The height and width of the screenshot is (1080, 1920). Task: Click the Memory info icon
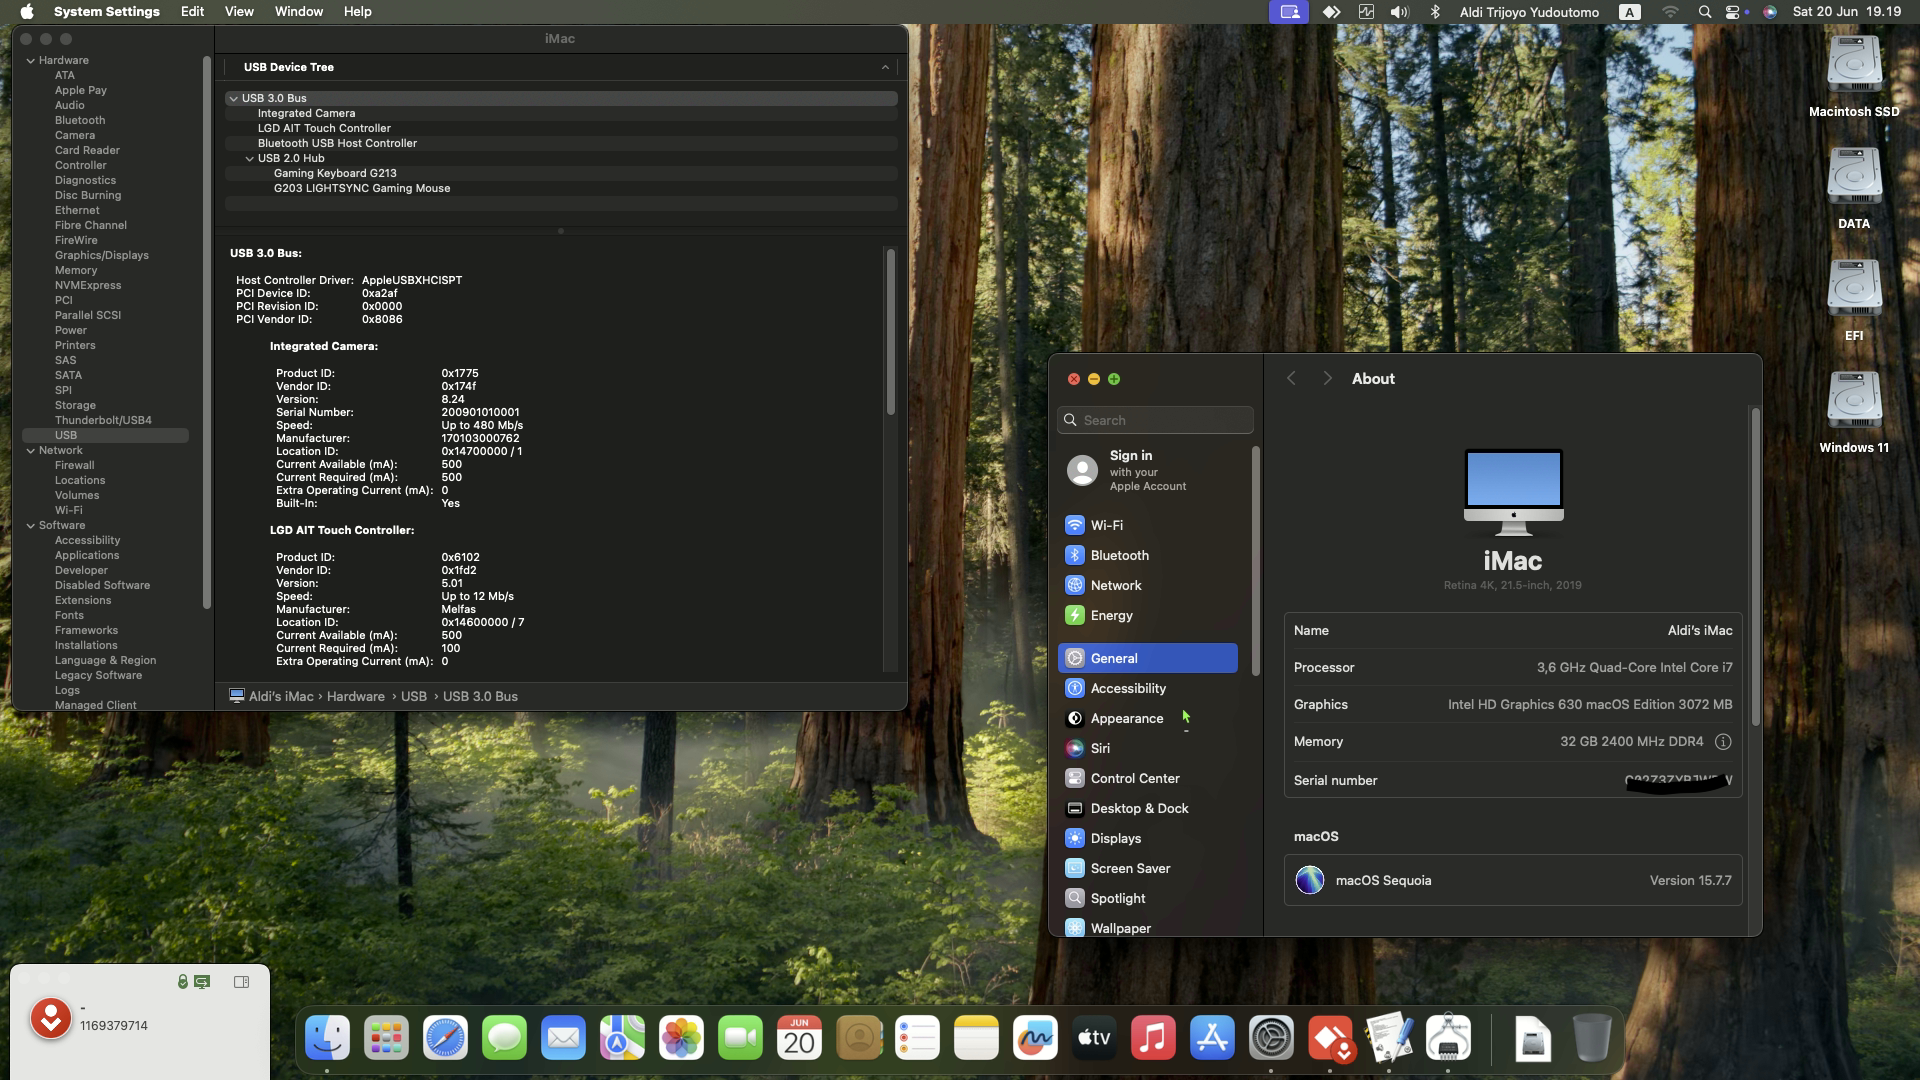(x=1723, y=742)
